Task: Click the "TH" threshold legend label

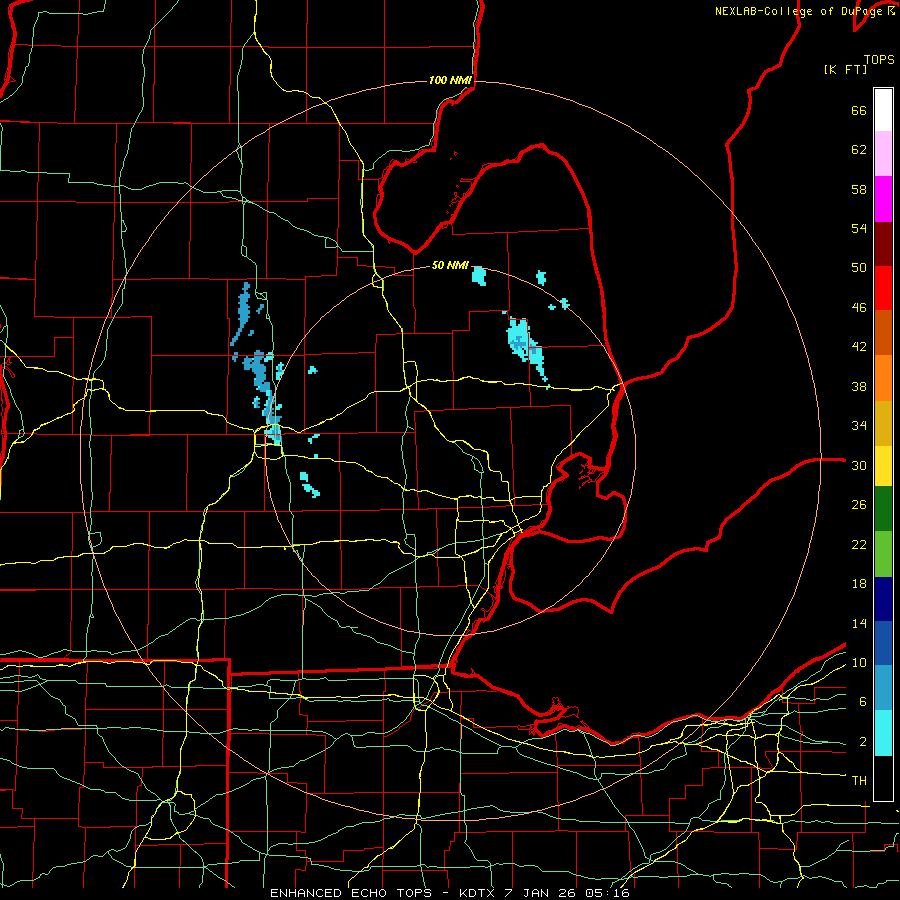Action: tap(859, 781)
